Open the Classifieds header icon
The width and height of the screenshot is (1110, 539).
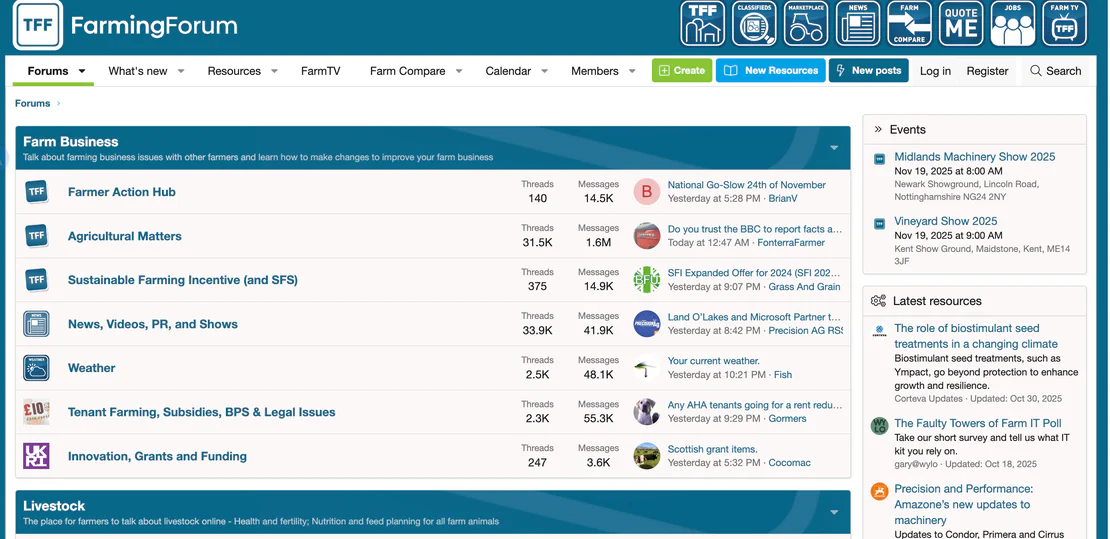click(x=754, y=23)
